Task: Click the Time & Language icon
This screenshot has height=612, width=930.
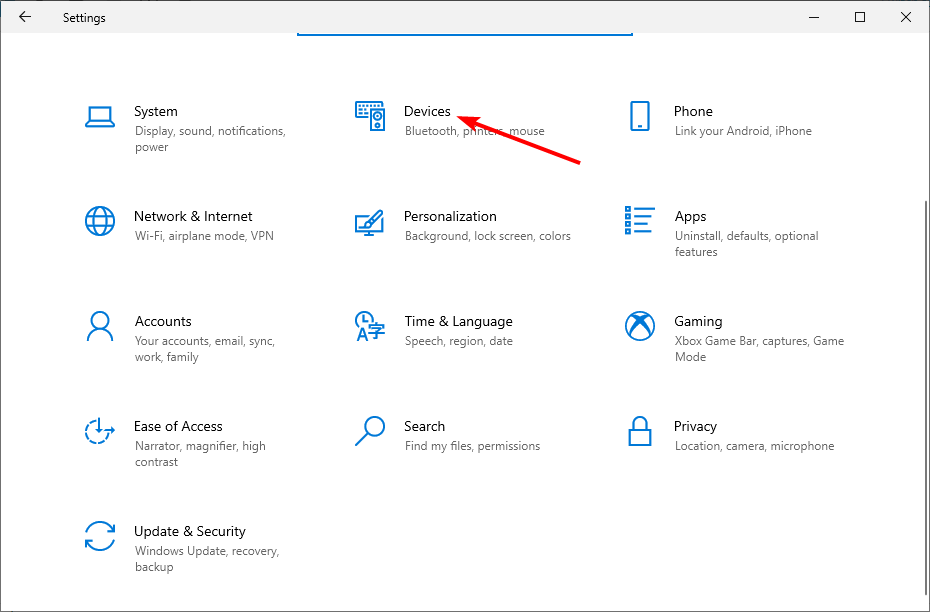Action: [x=370, y=326]
